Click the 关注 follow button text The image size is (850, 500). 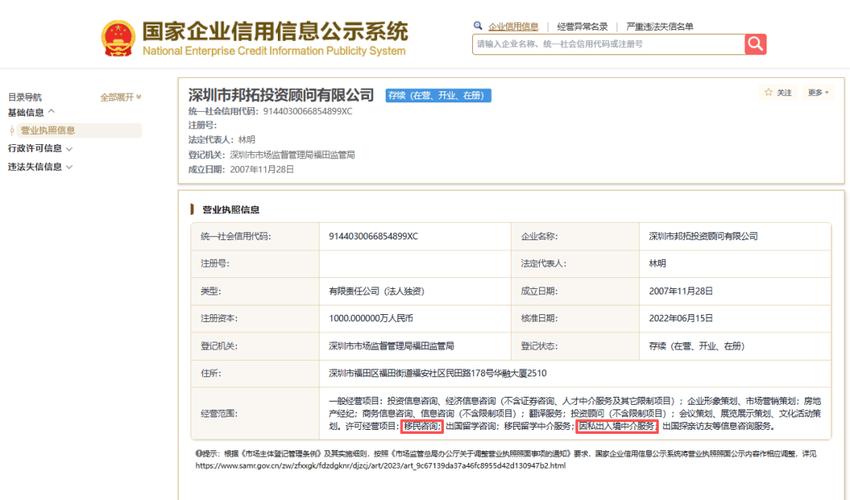click(x=784, y=93)
